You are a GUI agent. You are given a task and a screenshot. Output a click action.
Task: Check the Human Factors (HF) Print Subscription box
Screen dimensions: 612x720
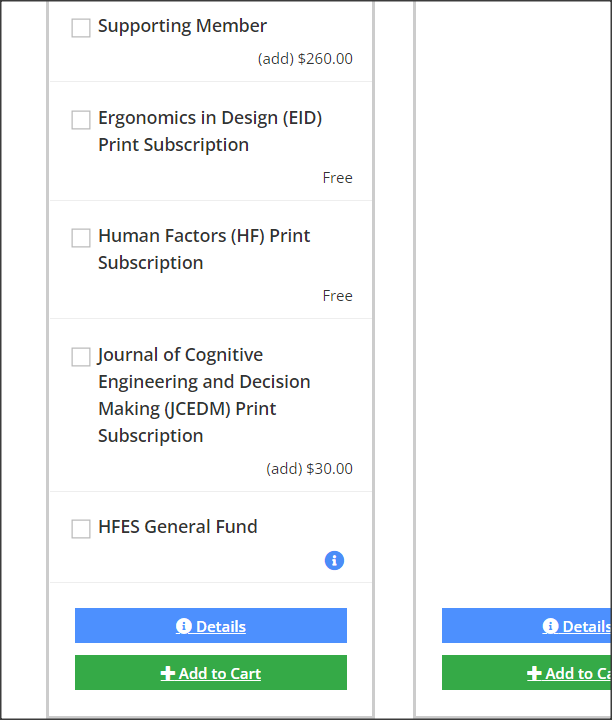point(81,238)
